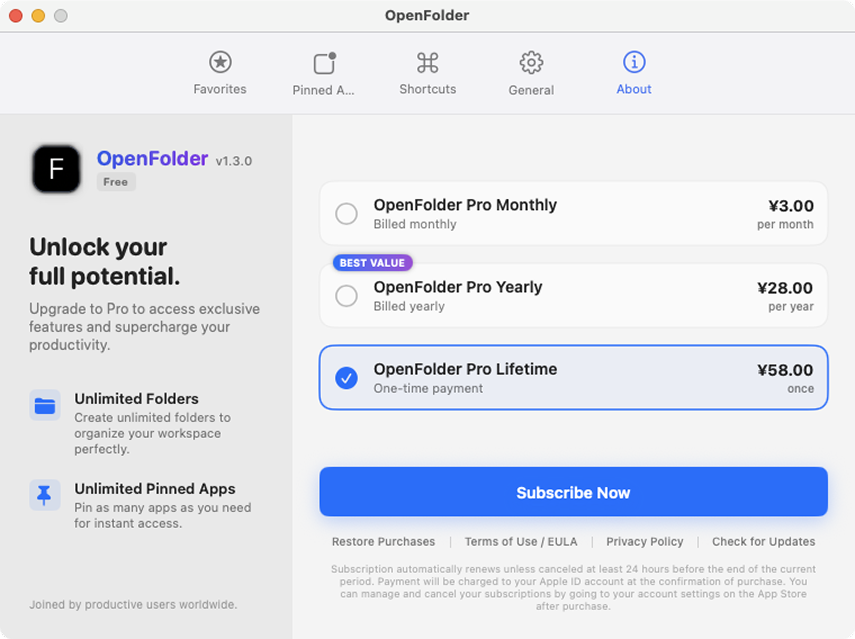Open the Privacy Policy link
Viewport: 855px width, 639px height.
[x=645, y=541]
